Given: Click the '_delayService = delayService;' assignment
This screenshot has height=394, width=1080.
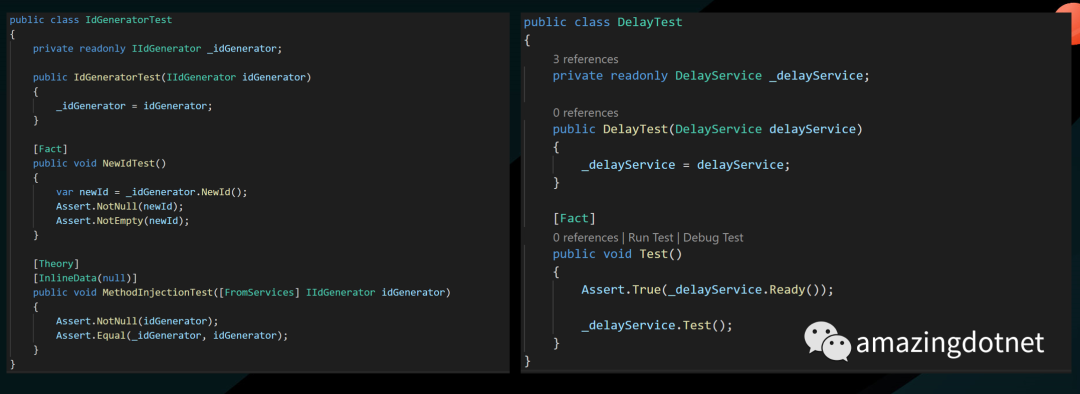Looking at the screenshot, I should 685,165.
